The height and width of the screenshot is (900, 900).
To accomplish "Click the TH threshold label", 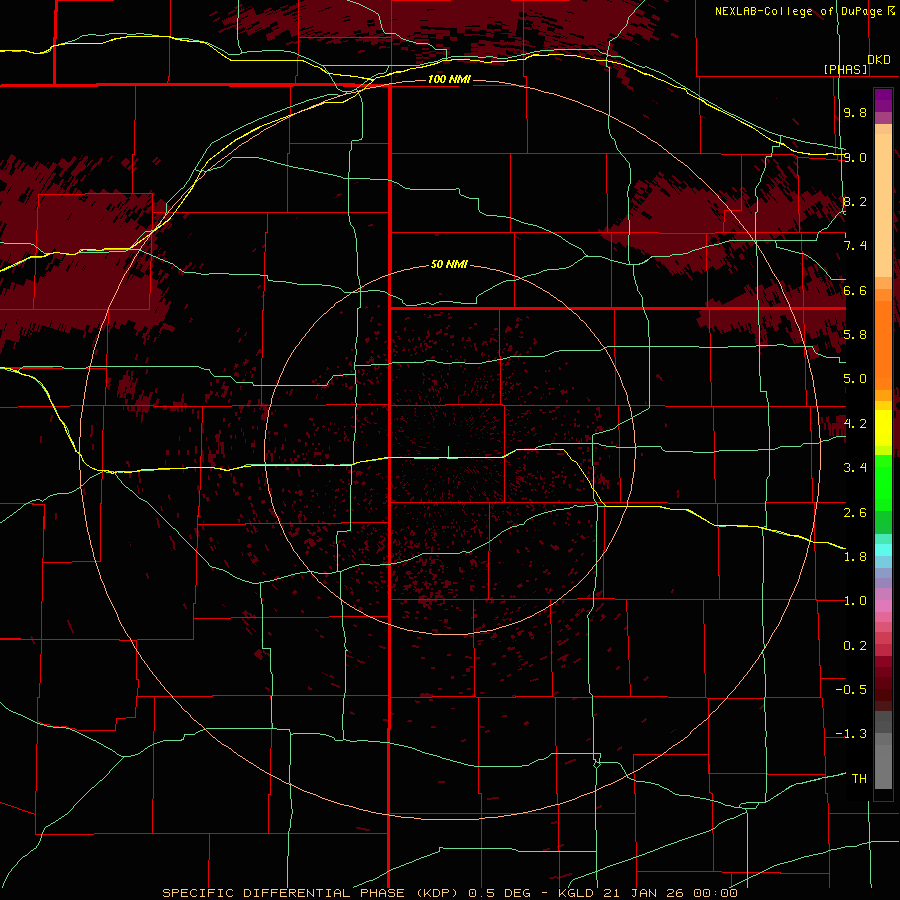I will point(859,779).
